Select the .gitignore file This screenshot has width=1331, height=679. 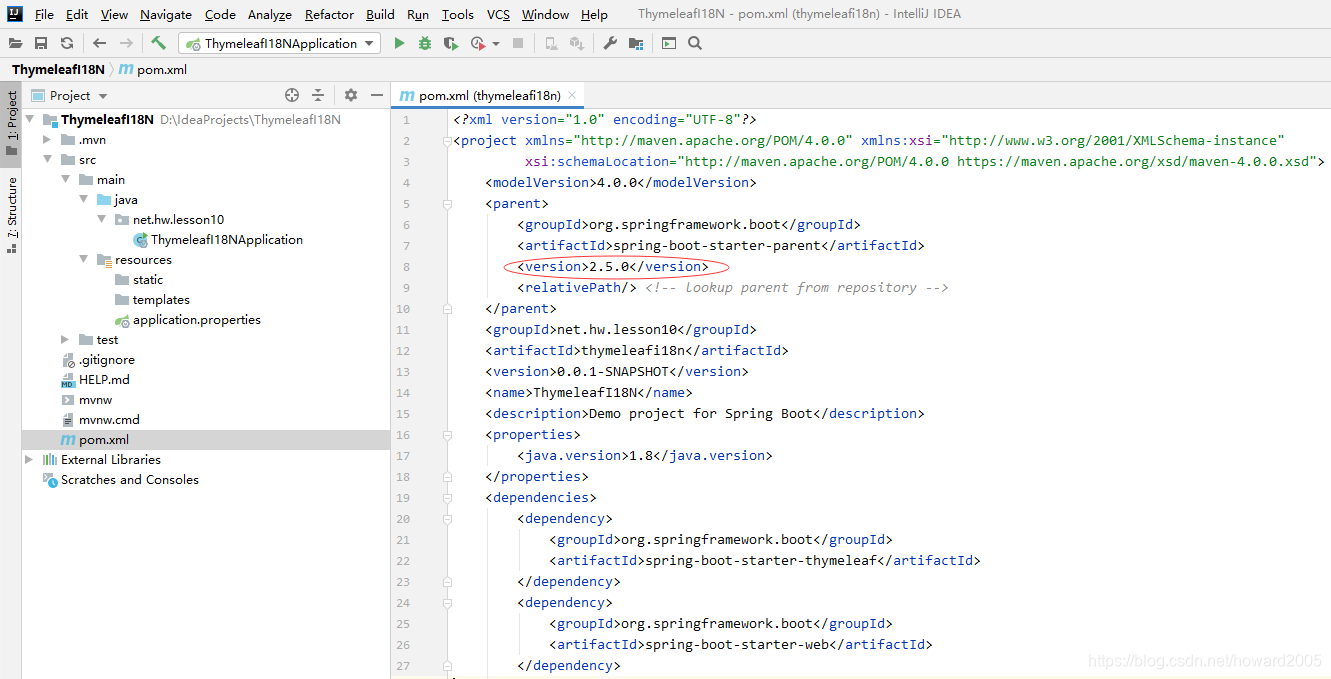click(107, 360)
